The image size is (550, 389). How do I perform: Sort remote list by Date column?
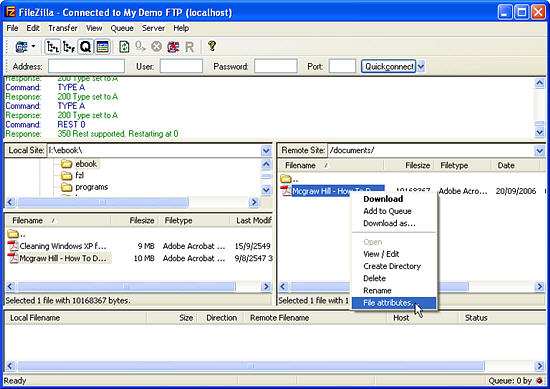click(517, 165)
